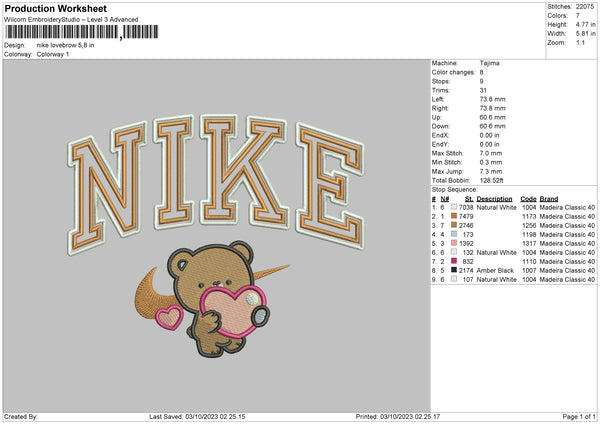Select the brown swatch with 2746 stitches
The height and width of the screenshot is (424, 600).
click(x=454, y=225)
